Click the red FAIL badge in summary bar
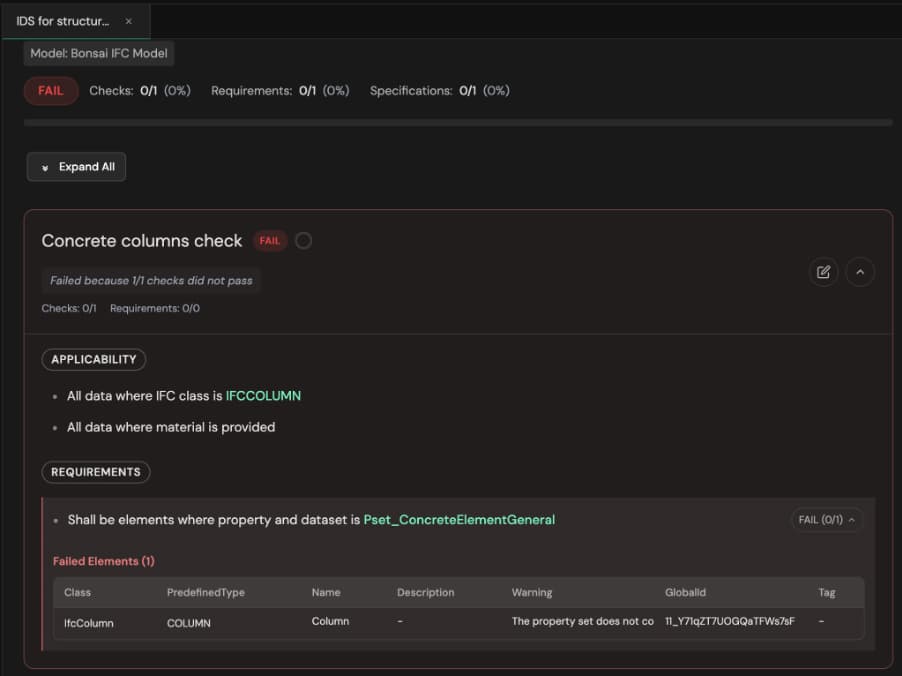Screen dimensions: 902x676 (51, 91)
